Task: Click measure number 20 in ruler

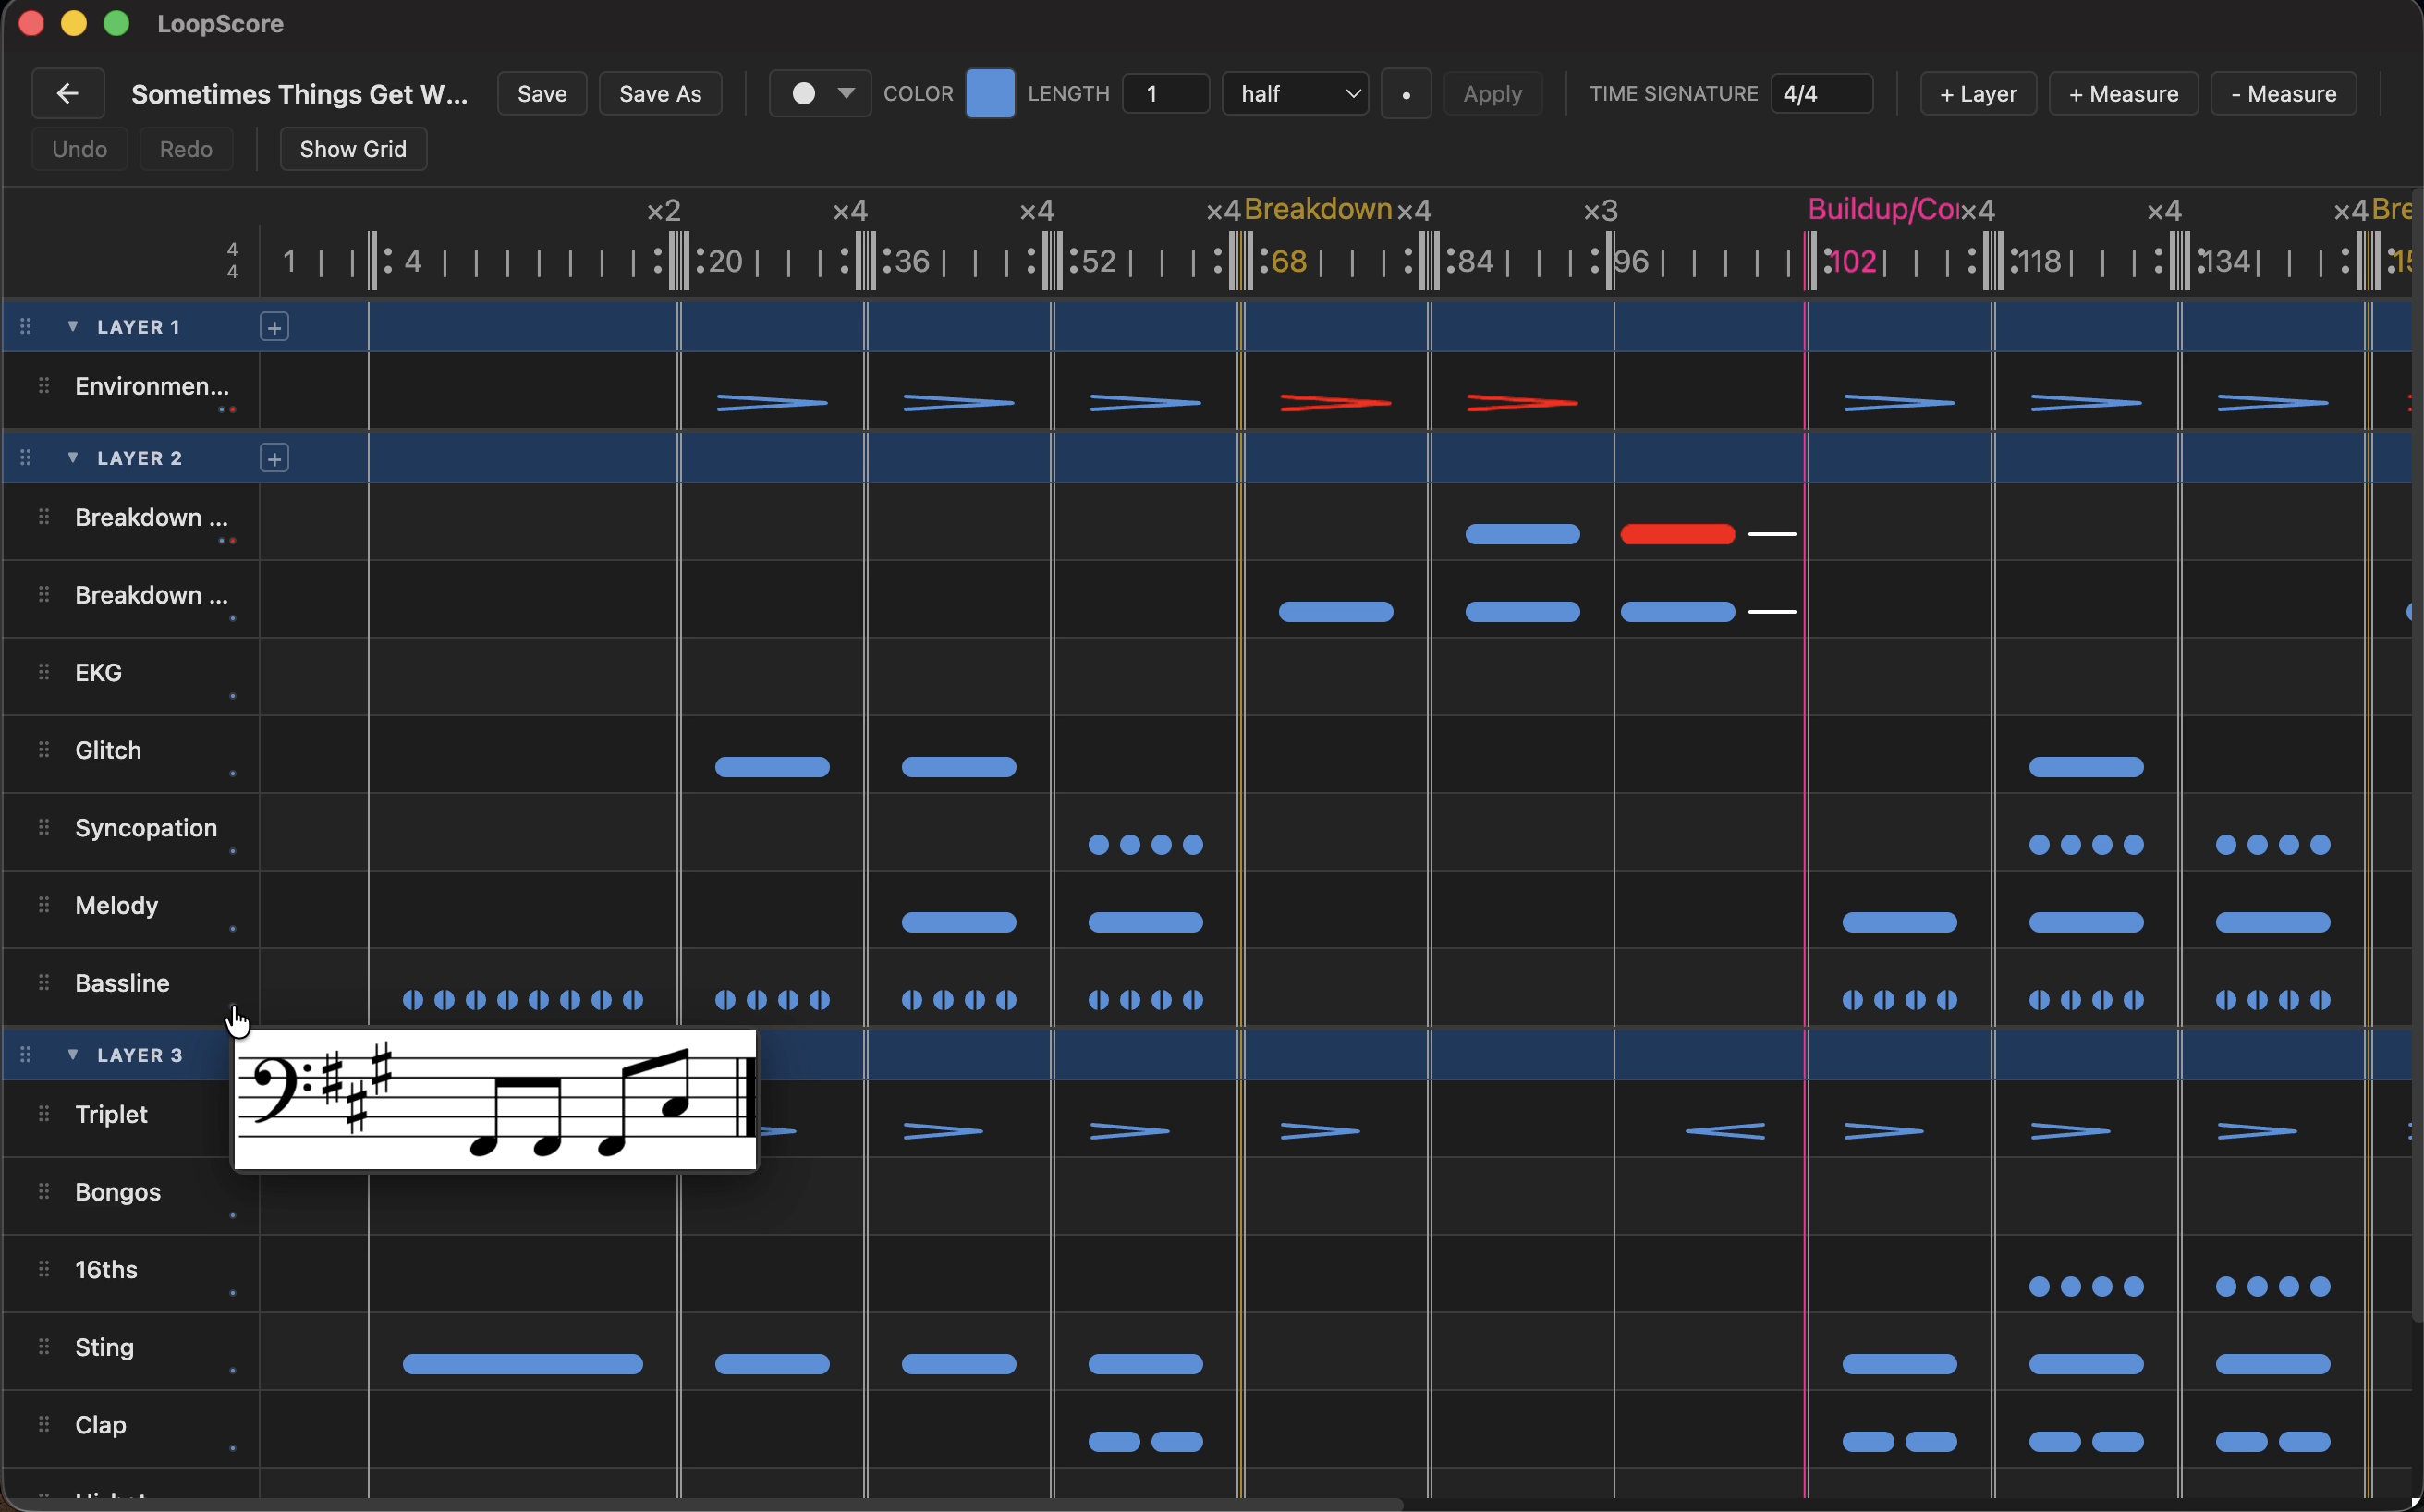Action: coord(726,262)
